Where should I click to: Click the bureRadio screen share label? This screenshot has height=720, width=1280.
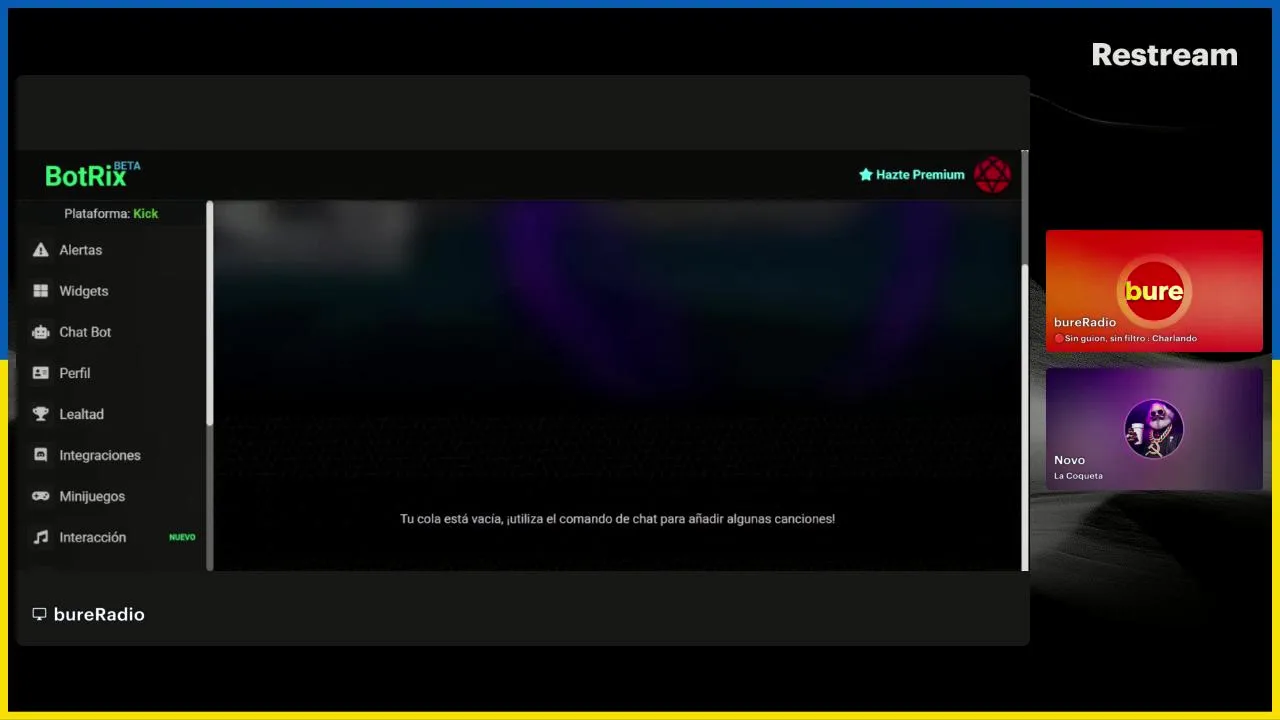pyautogui.click(x=99, y=614)
